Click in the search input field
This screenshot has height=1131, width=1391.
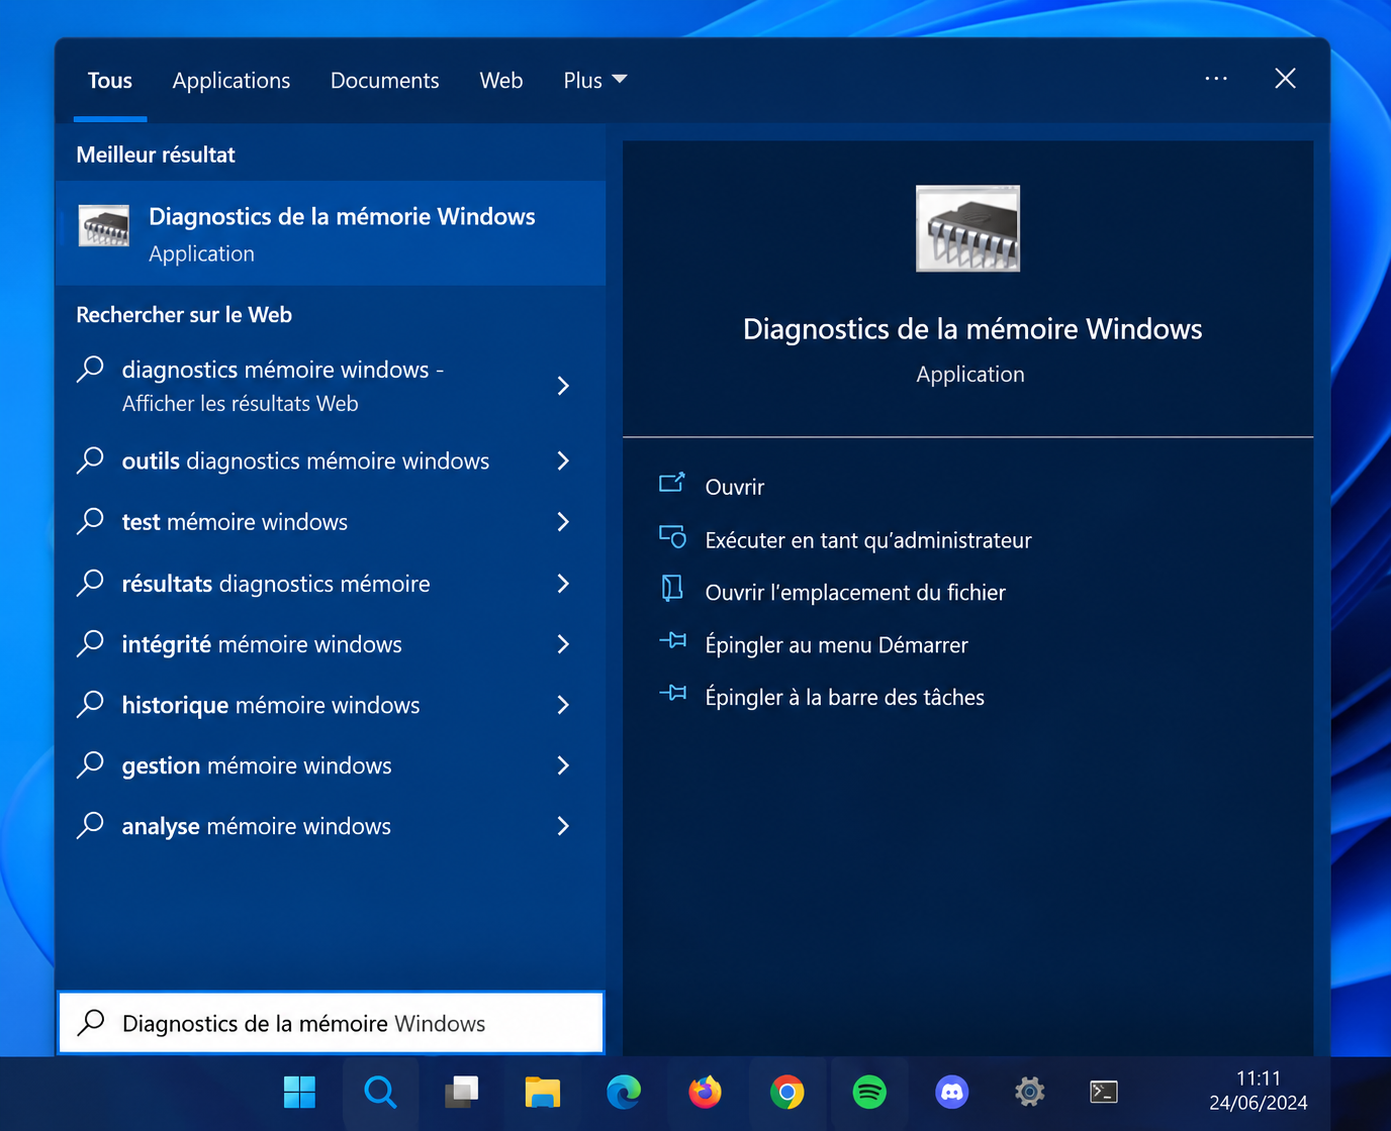(x=331, y=1023)
